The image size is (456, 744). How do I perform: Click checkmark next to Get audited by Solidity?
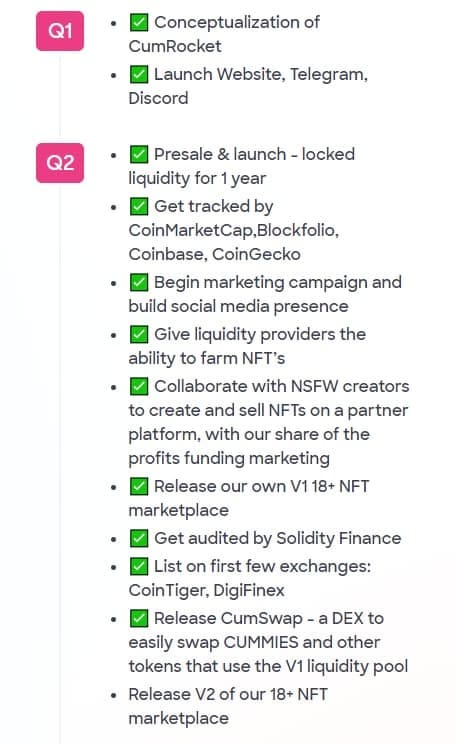pos(139,538)
